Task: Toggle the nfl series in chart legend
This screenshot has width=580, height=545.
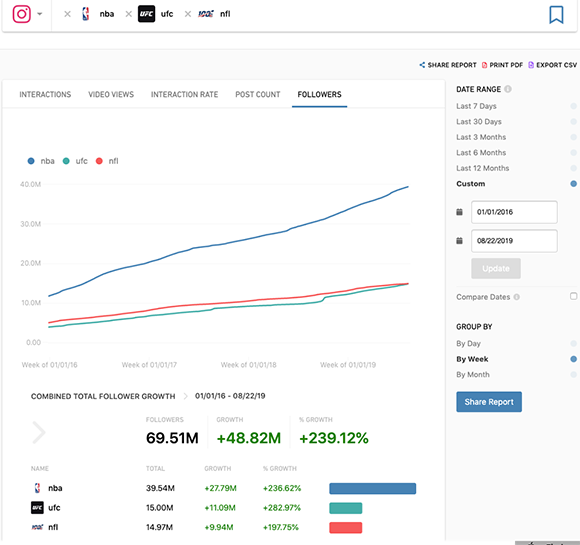Action: pos(107,161)
